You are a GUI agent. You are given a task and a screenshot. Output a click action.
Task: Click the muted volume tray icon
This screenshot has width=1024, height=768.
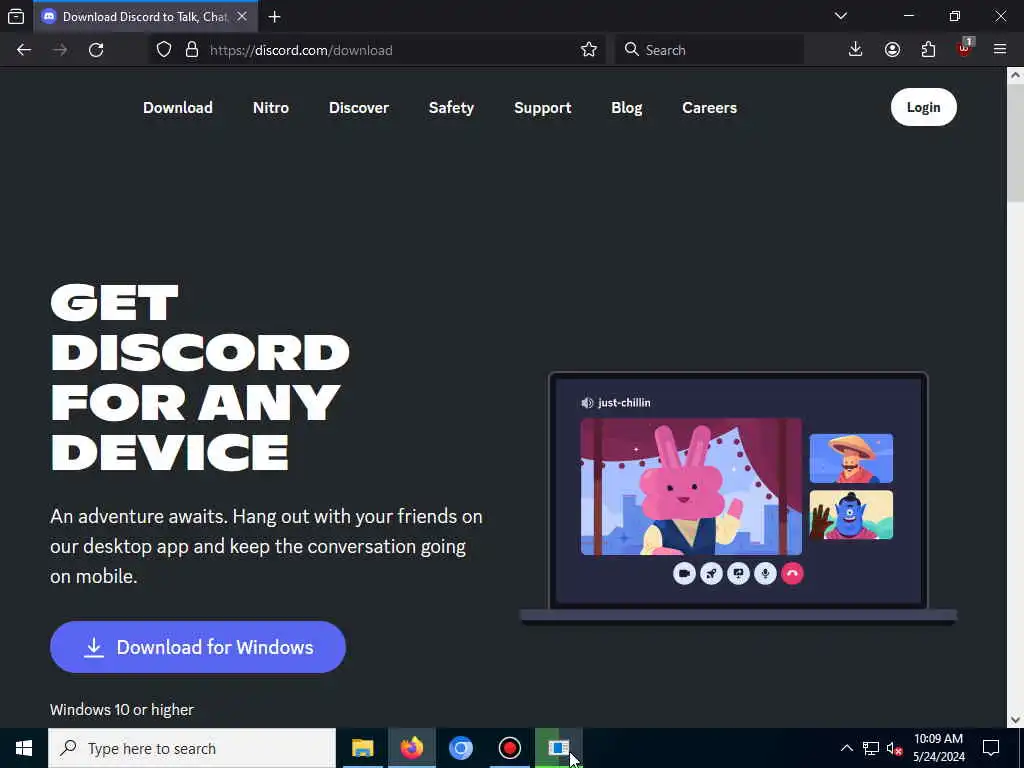click(895, 748)
